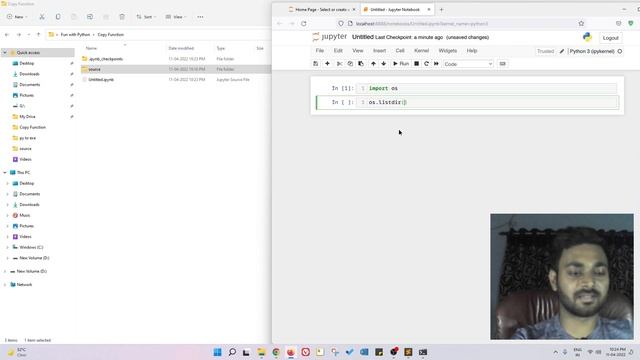Viewport: 640px width, 360px height.
Task: Restart kernel and run all cells
Action: point(436,64)
